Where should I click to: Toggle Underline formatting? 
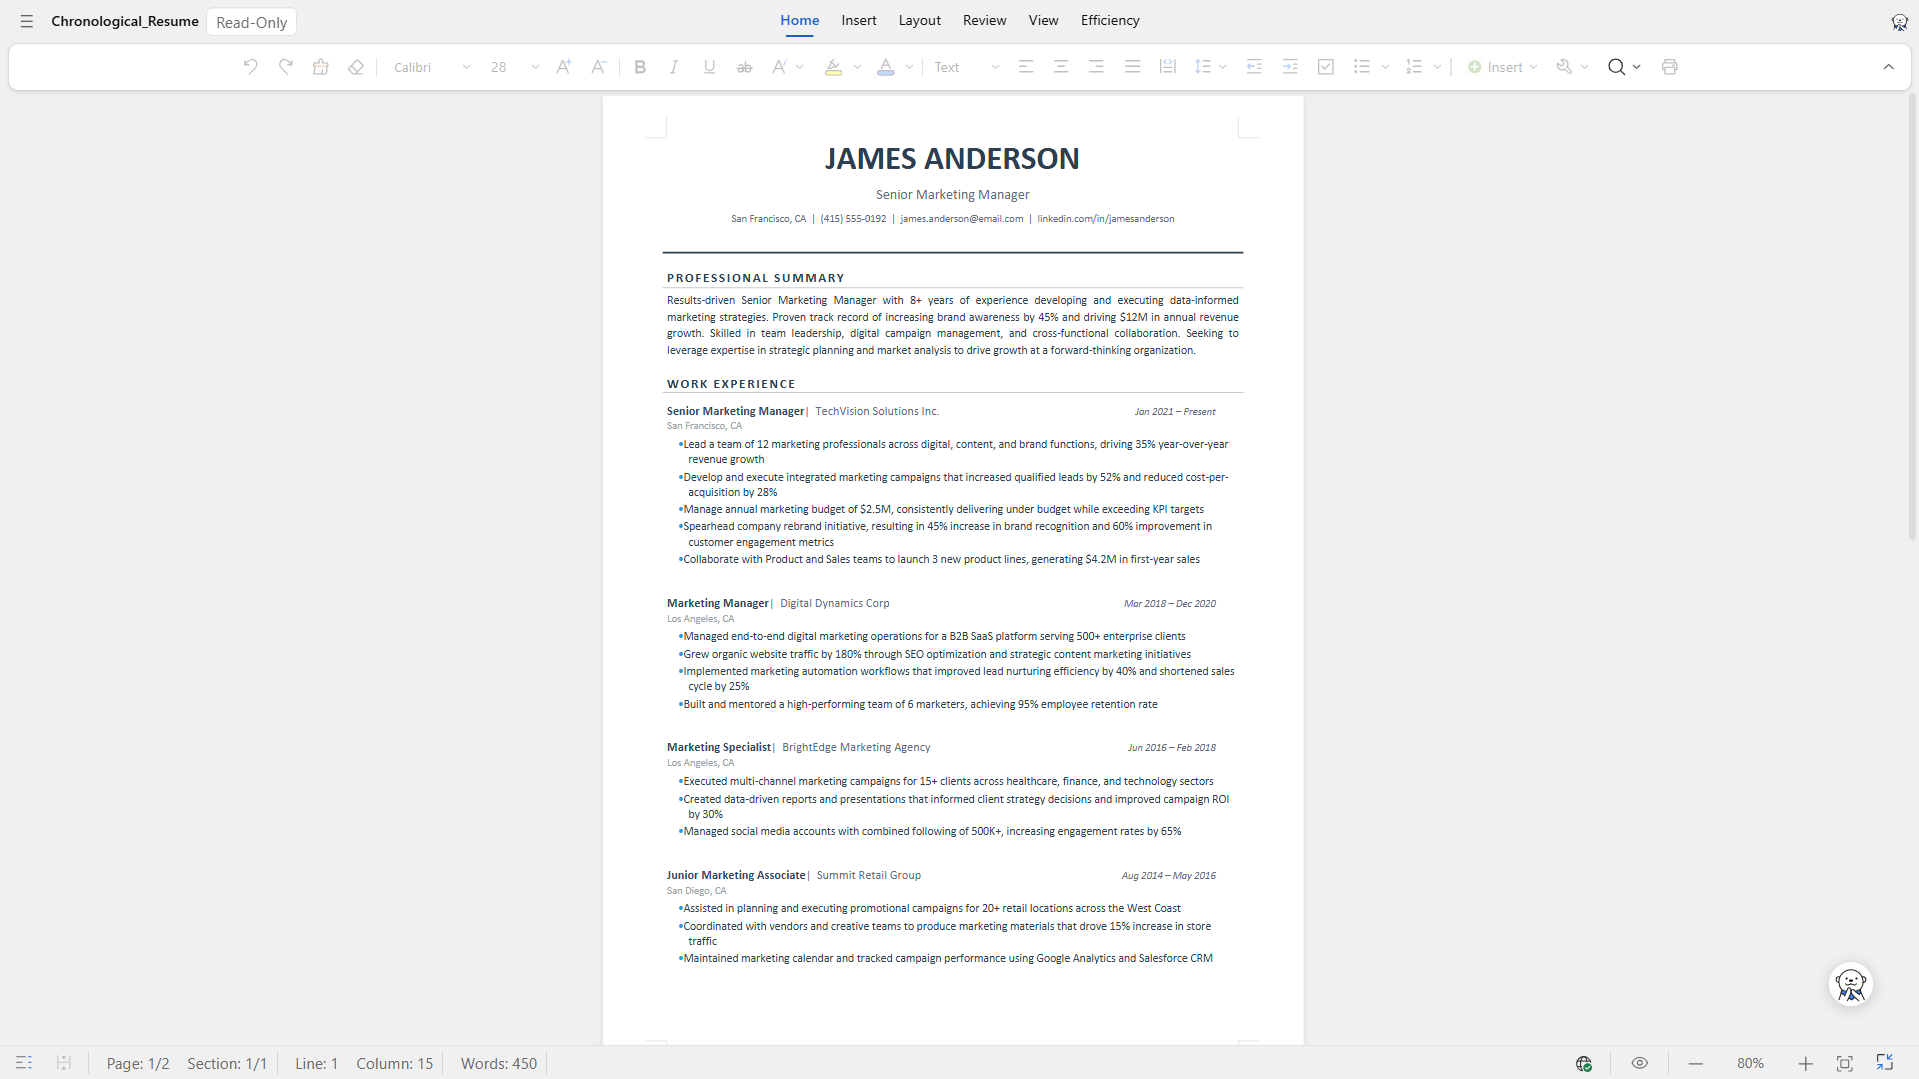[709, 67]
